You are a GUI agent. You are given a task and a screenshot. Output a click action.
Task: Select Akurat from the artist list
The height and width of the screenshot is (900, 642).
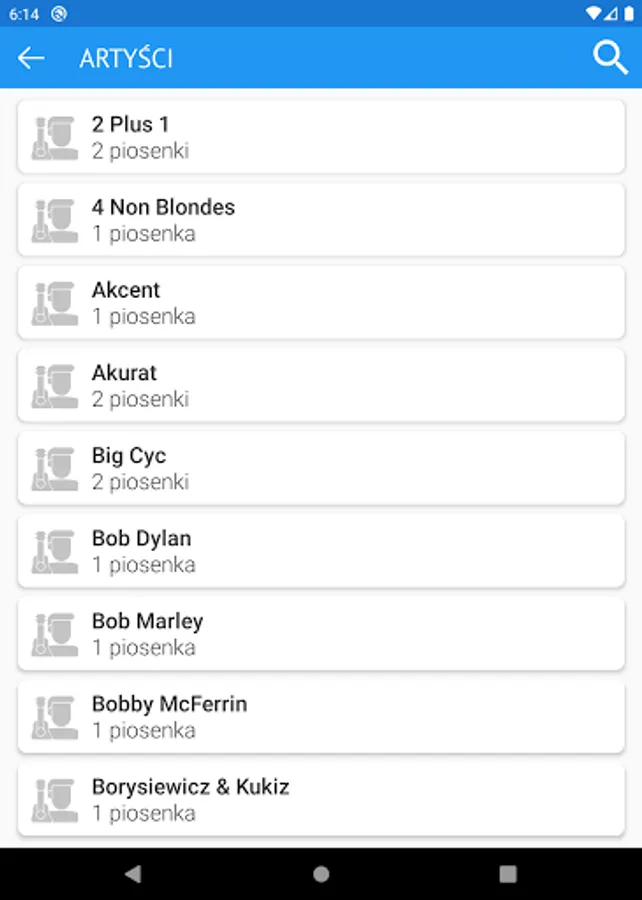pyautogui.click(x=321, y=385)
